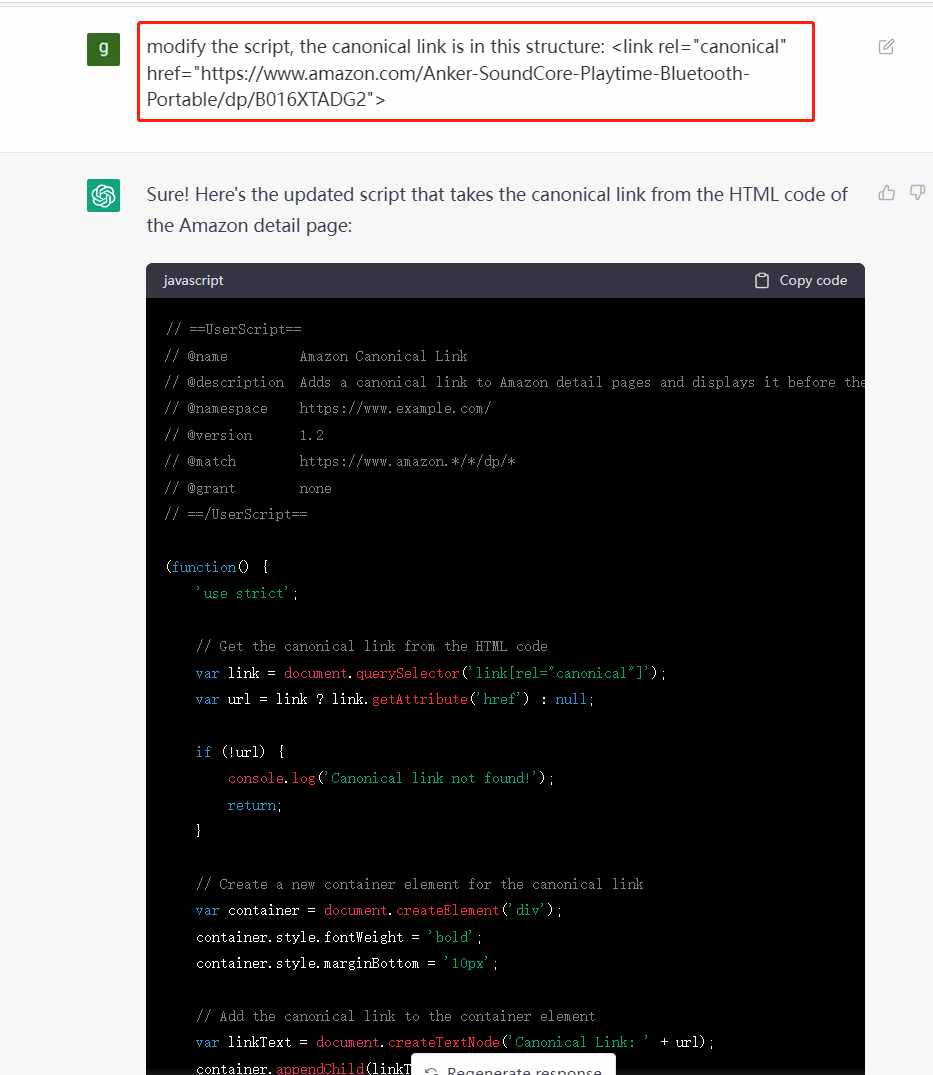The width and height of the screenshot is (933, 1075).
Task: Click the 'var container = document.createElement' line
Action: [x=378, y=910]
